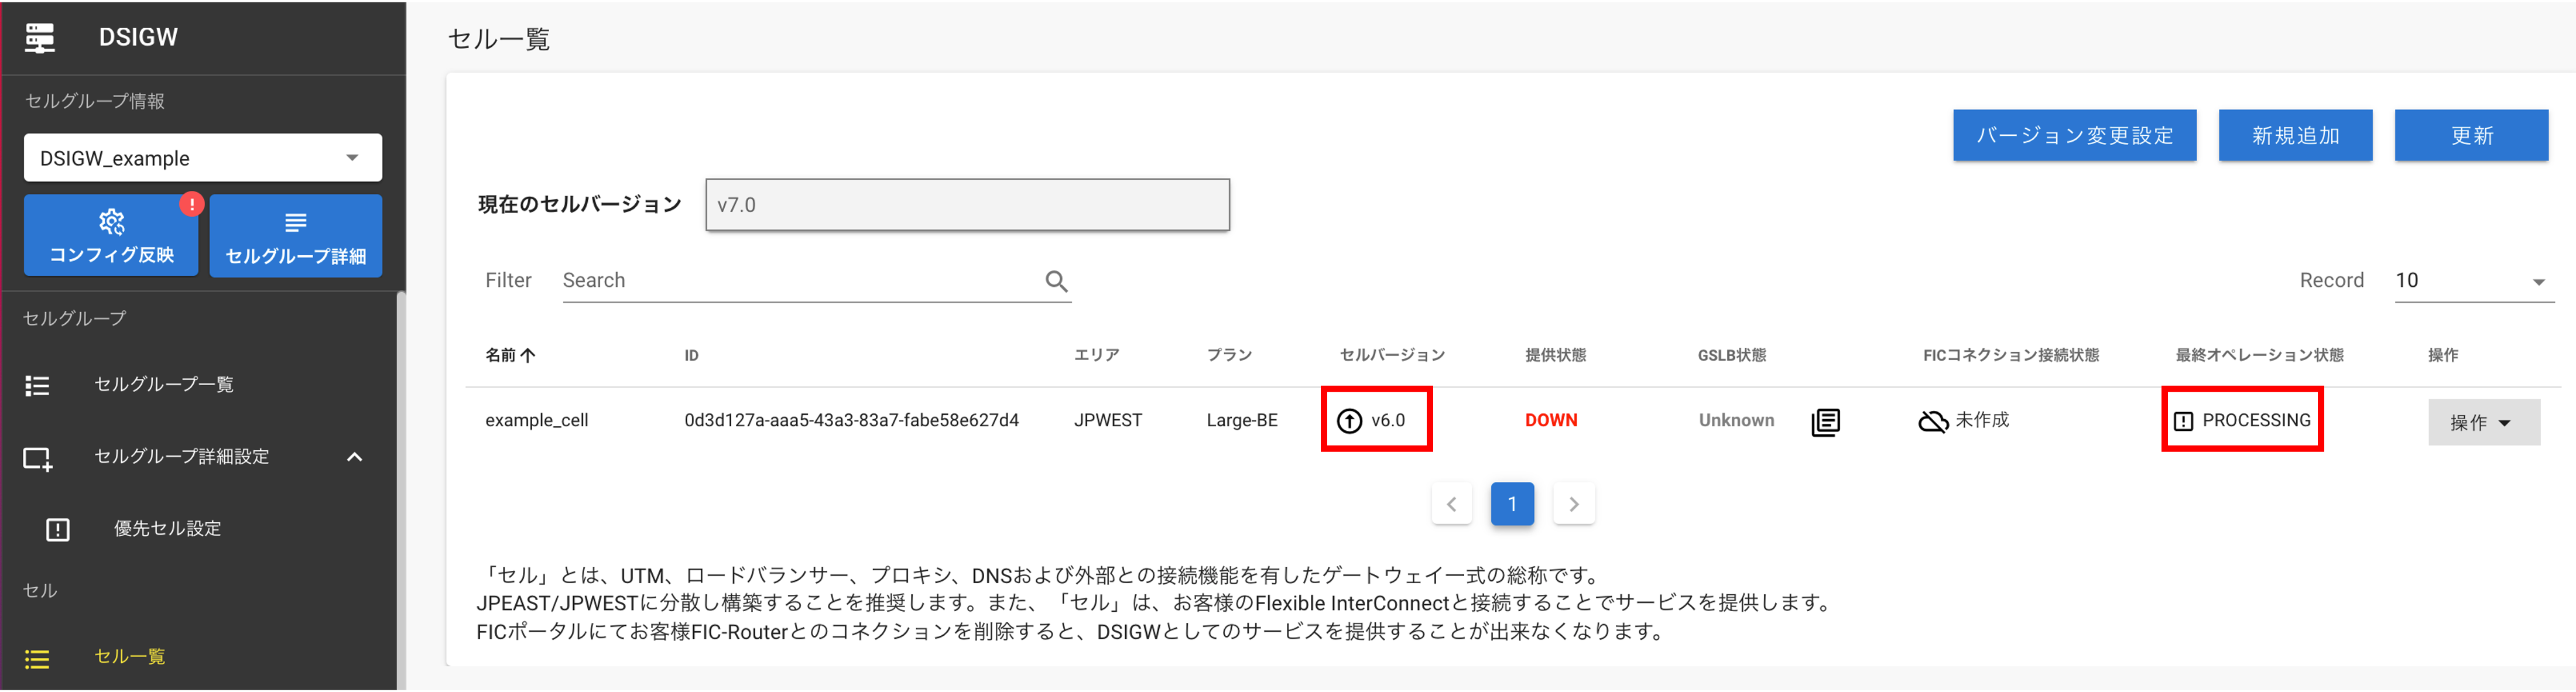The height and width of the screenshot is (692, 2576).
Task: Collapse the セルグループ詳細設定 chevron
Action: [354, 457]
